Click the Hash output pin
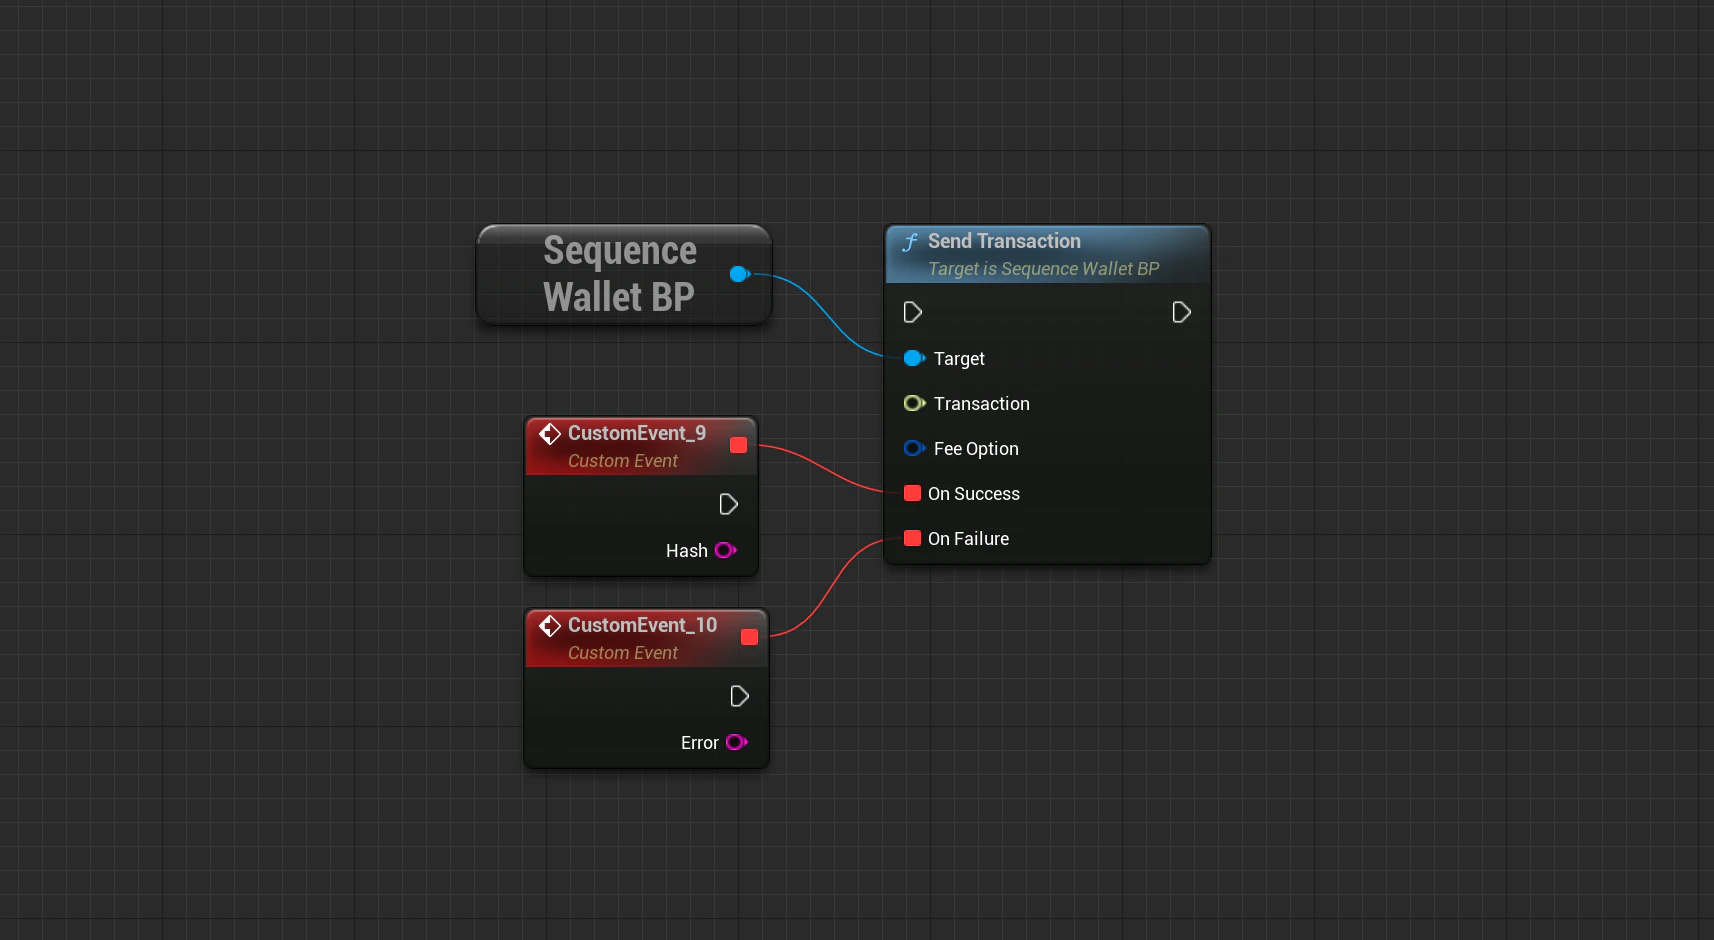Viewport: 1714px width, 940px height. pyautogui.click(x=726, y=550)
